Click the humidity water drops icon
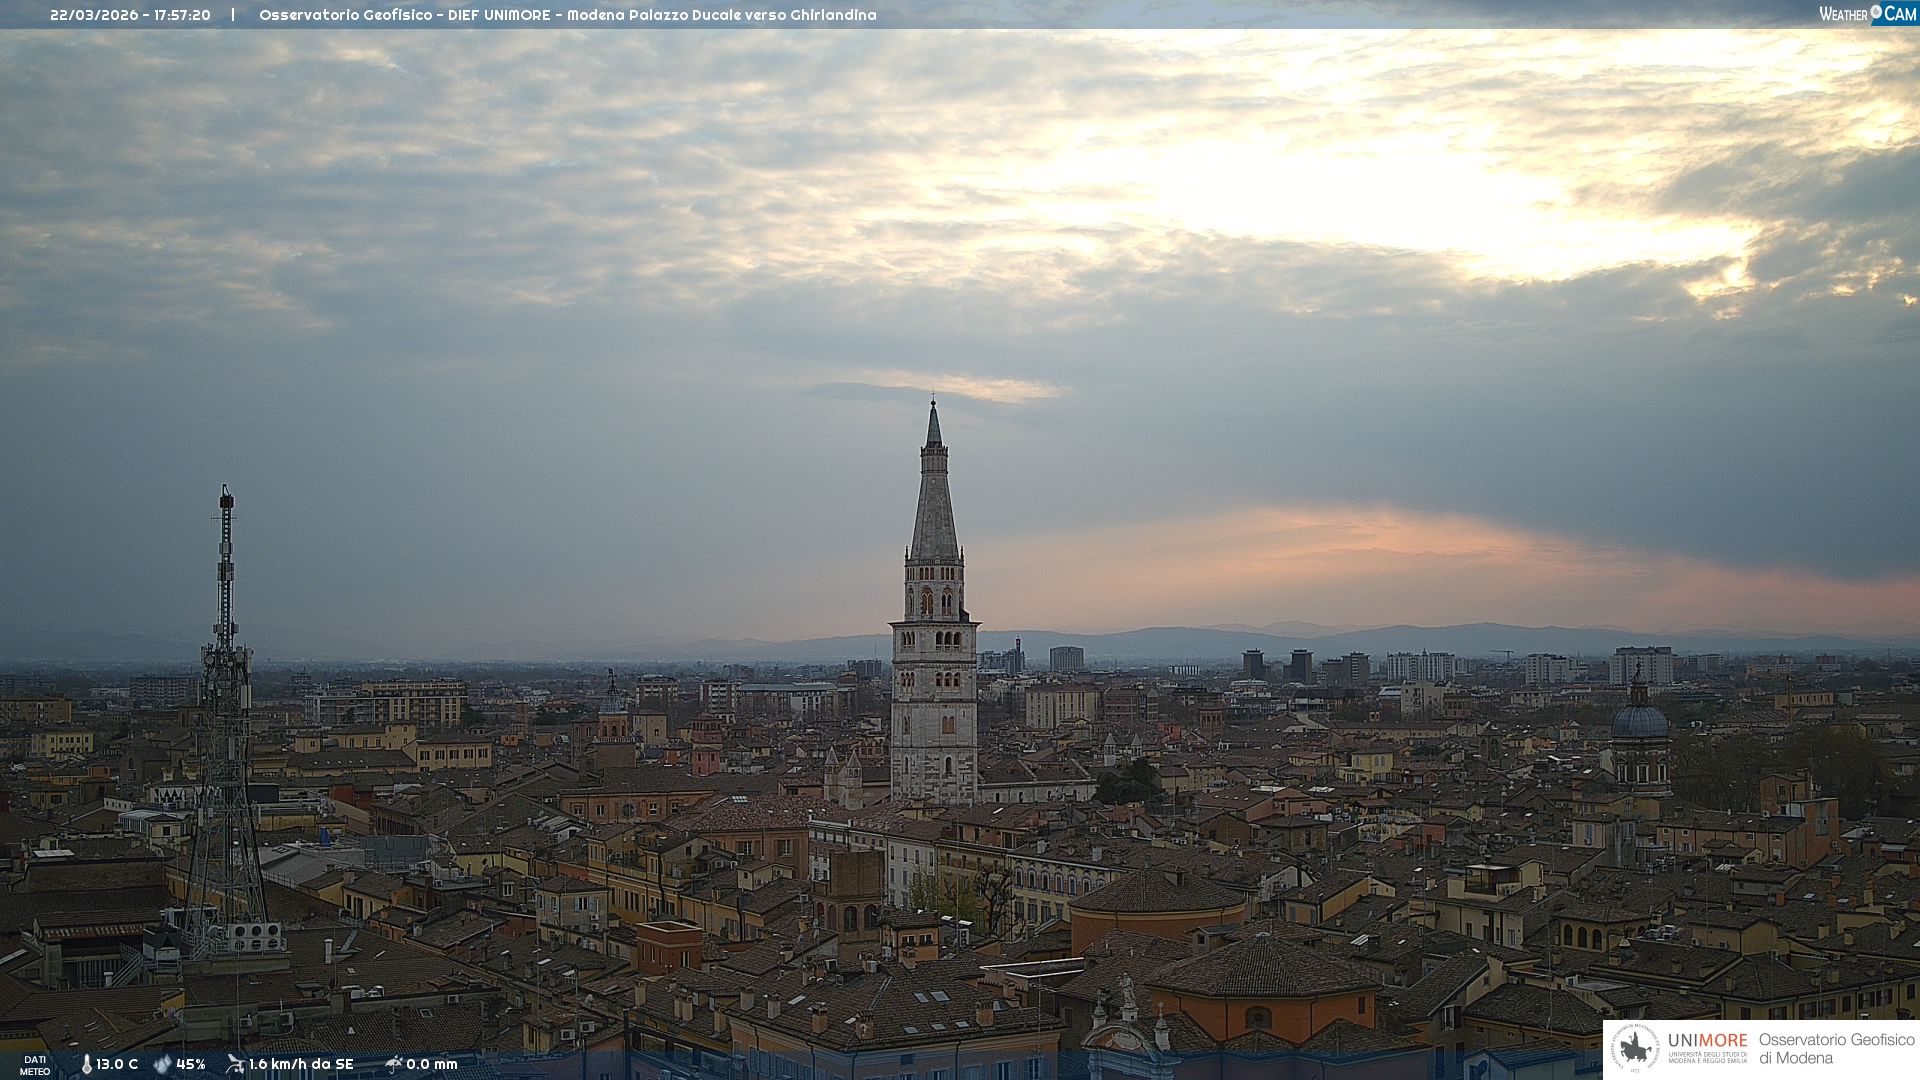Viewport: 1920px width, 1080px height. click(162, 1065)
